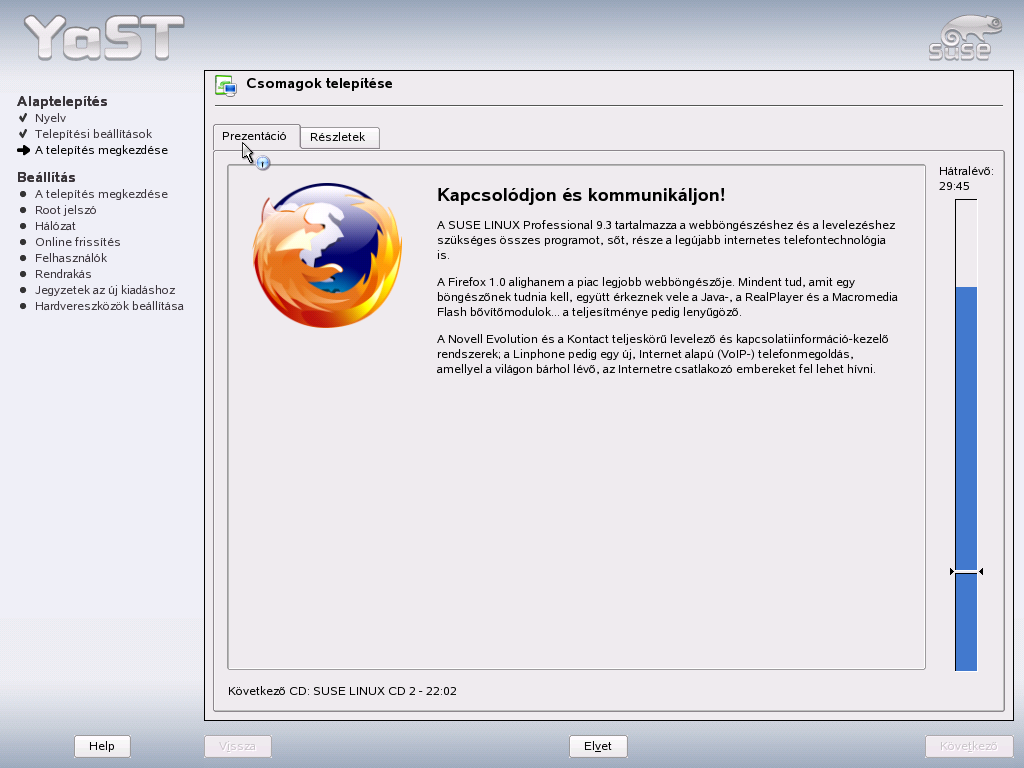Select Telepítési beállítások in sidebar

click(93, 134)
